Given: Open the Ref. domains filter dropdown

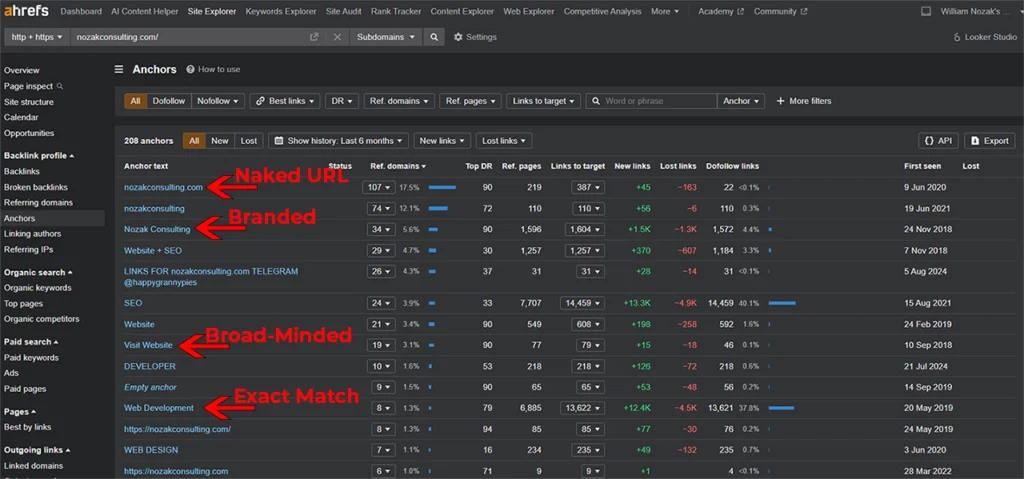Looking at the screenshot, I should click(399, 101).
